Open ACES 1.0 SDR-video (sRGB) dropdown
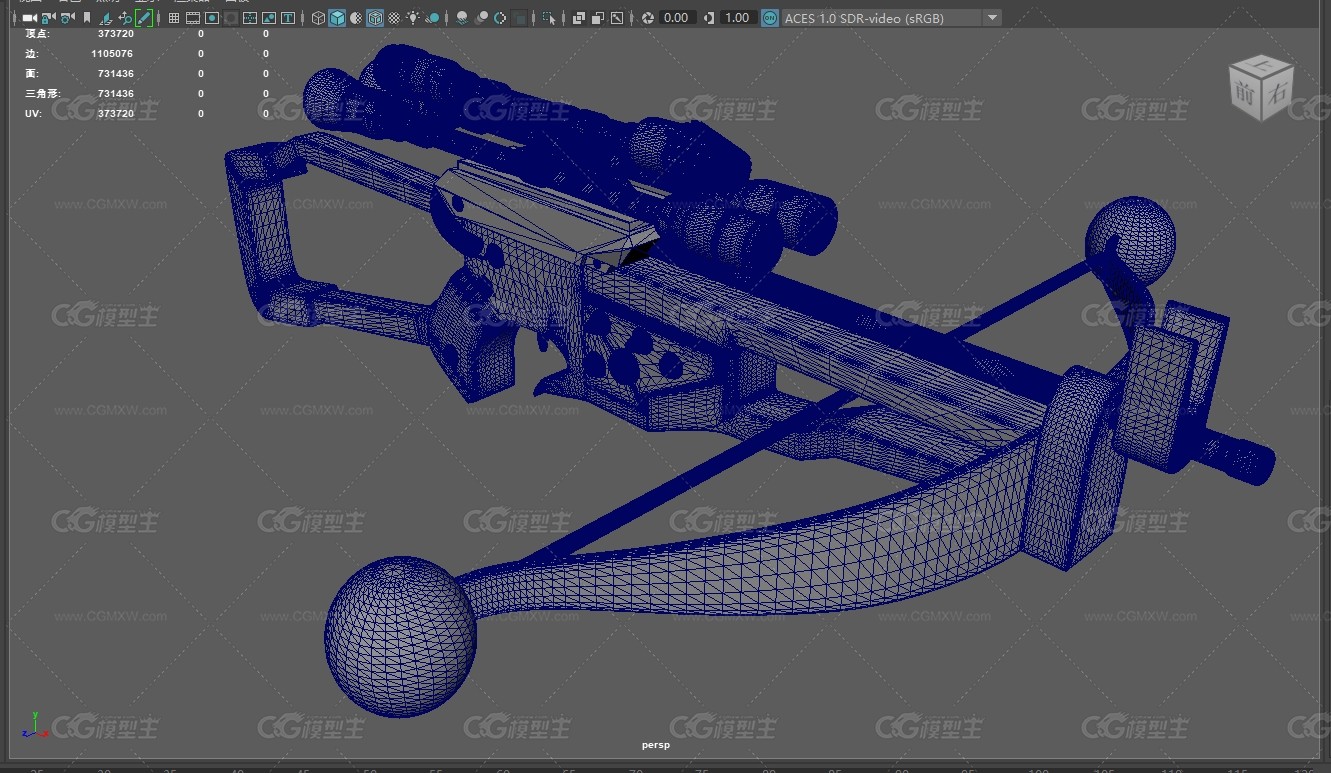The width and height of the screenshot is (1331, 773). [890, 18]
